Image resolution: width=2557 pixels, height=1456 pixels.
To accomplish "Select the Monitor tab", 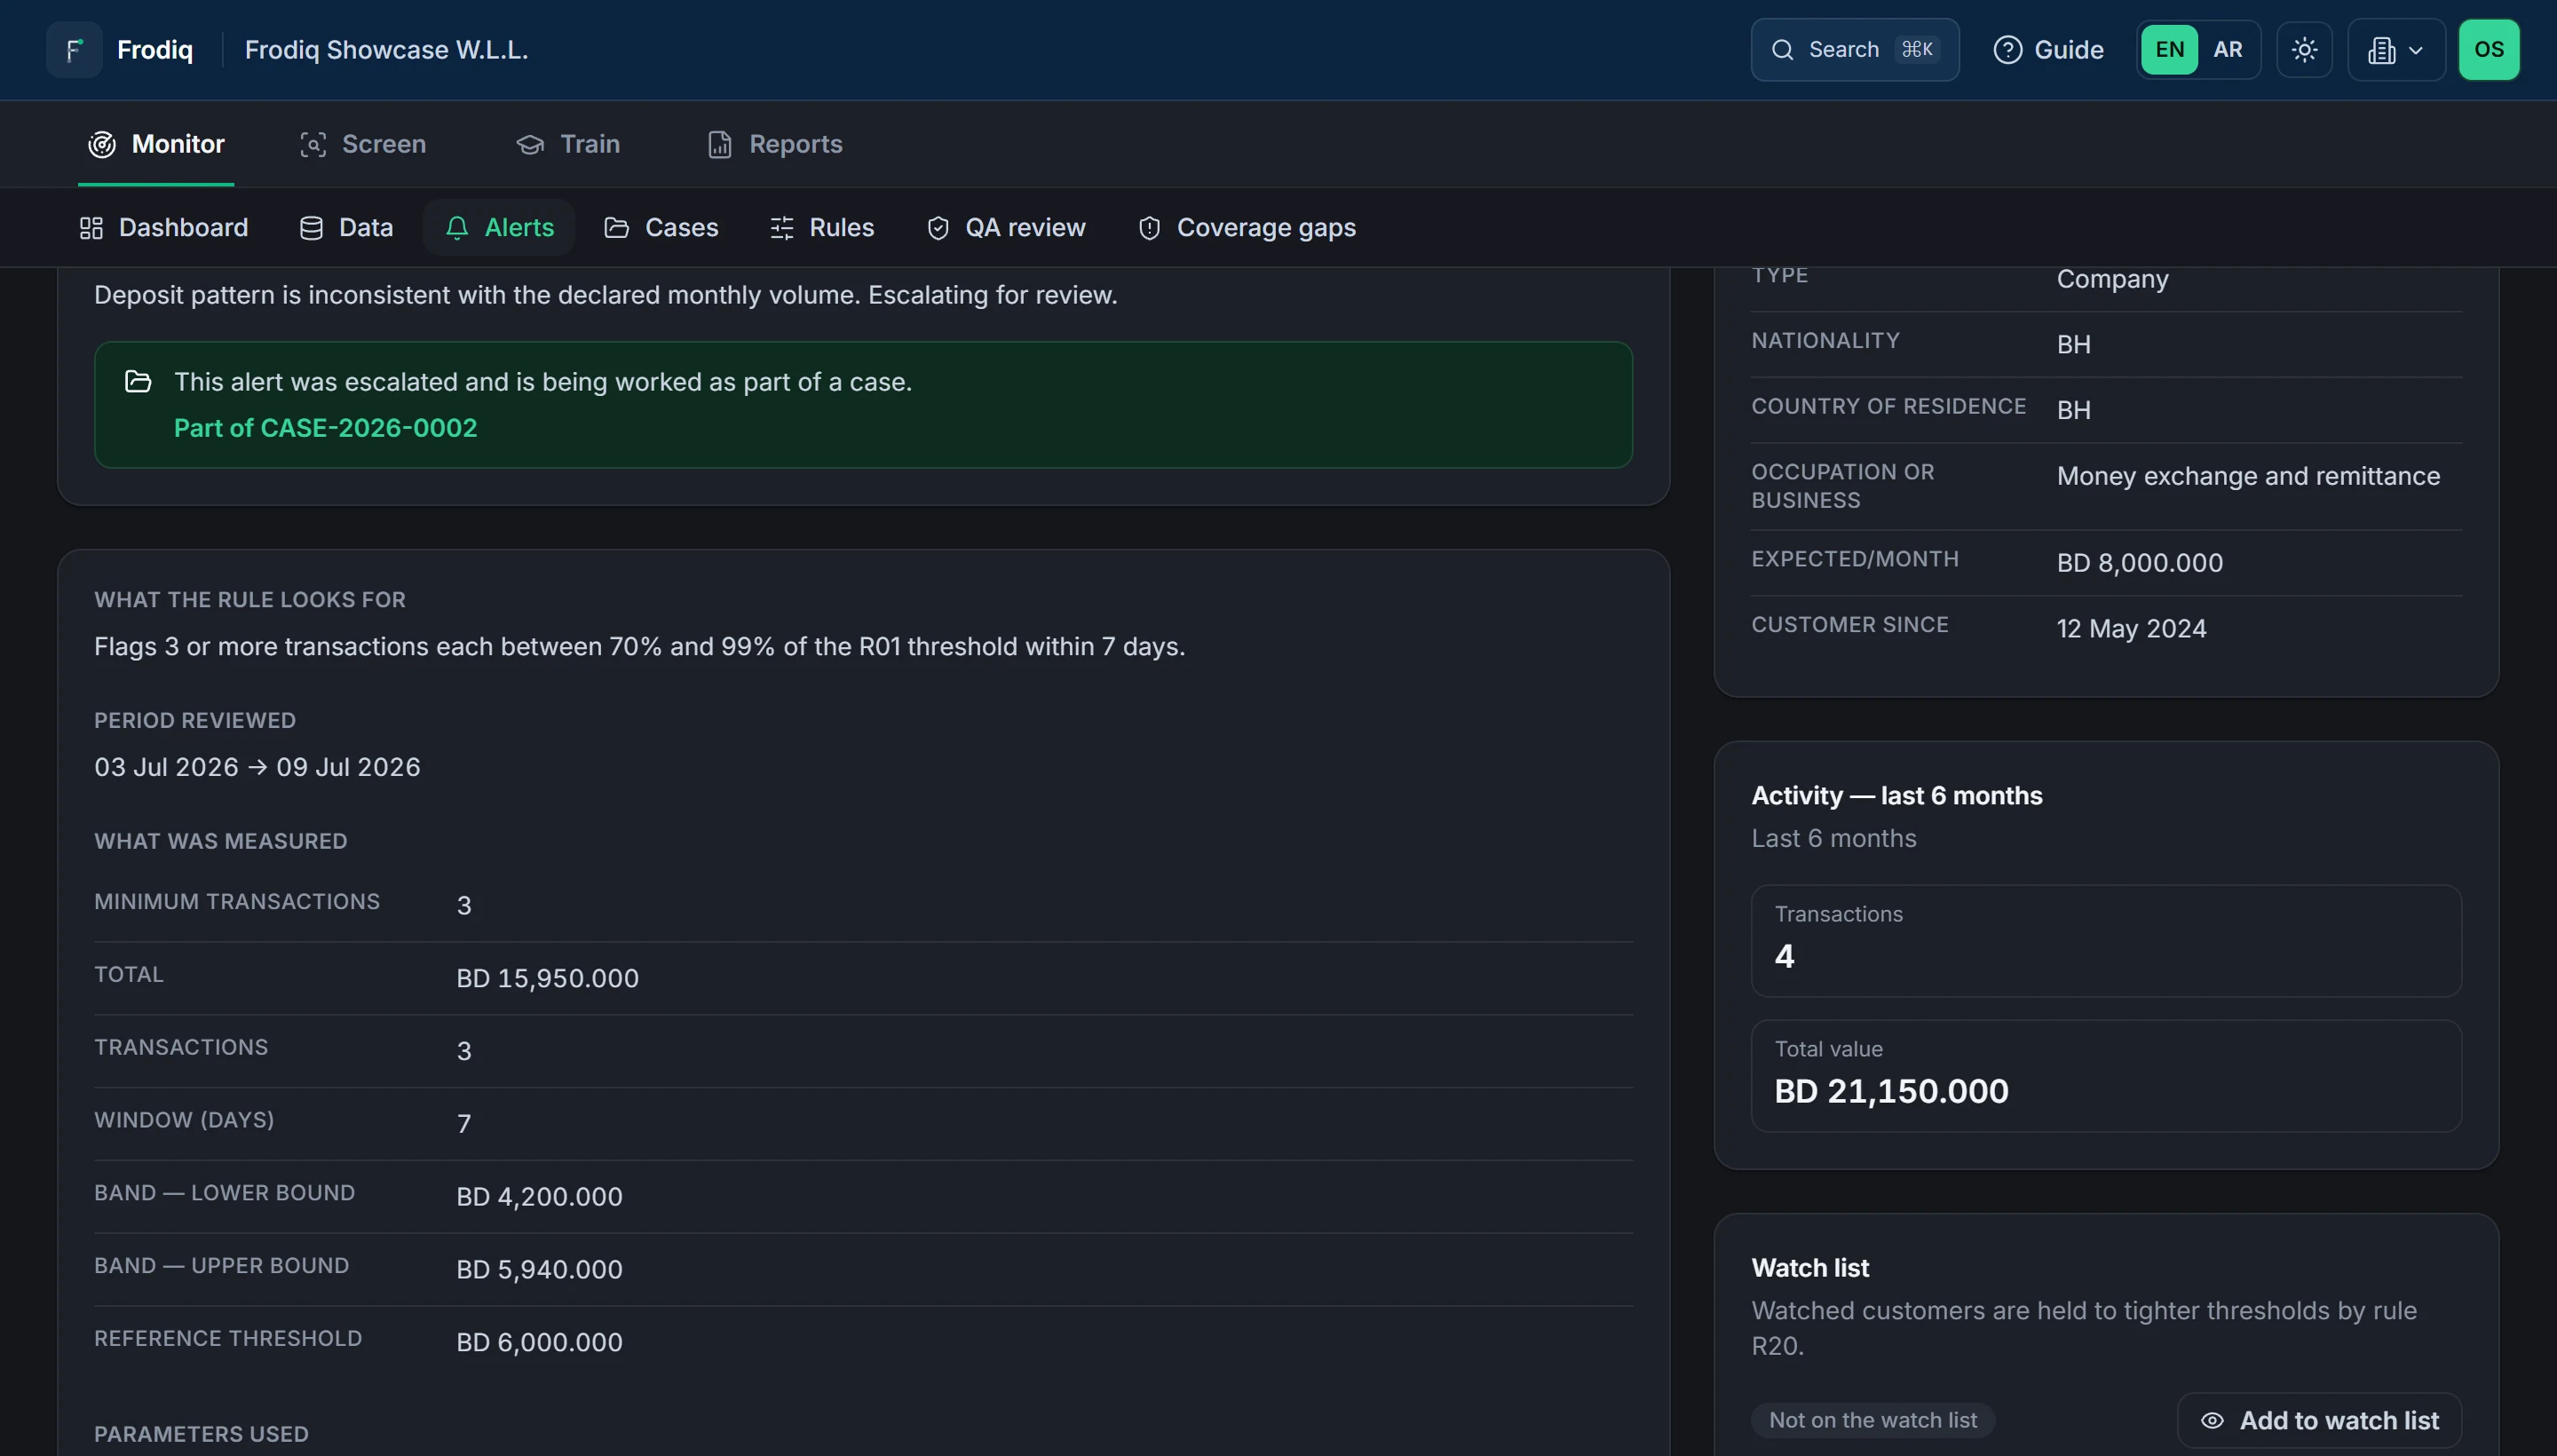I will [x=156, y=144].
